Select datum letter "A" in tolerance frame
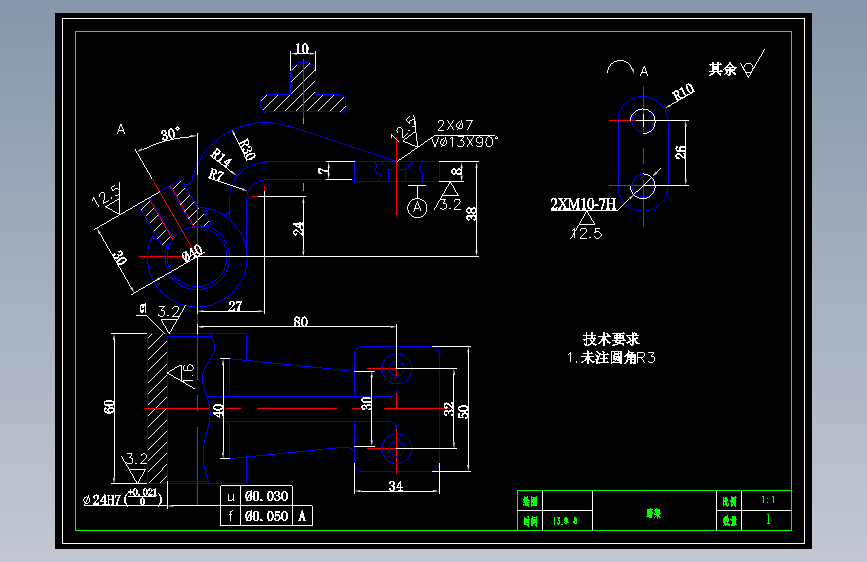867x562 pixels. click(302, 516)
